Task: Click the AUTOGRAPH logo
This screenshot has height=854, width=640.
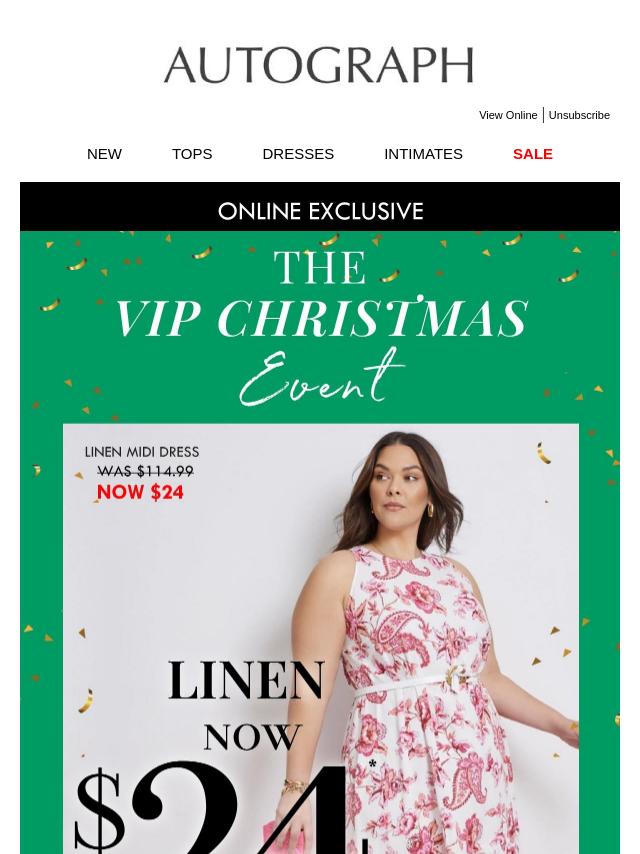Action: (x=319, y=65)
